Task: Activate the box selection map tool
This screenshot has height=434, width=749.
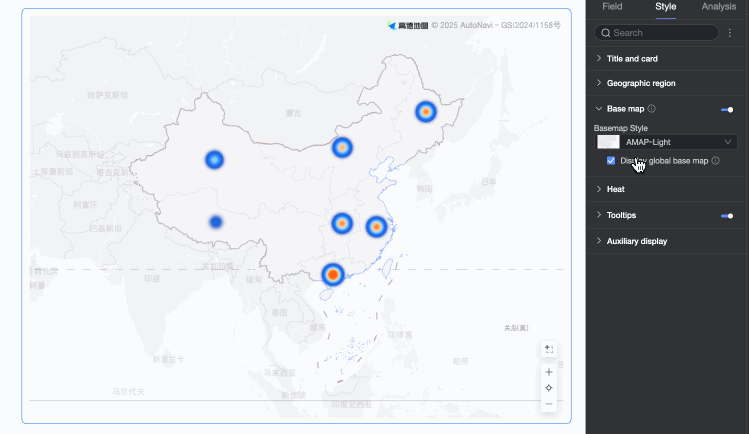Action: (549, 349)
